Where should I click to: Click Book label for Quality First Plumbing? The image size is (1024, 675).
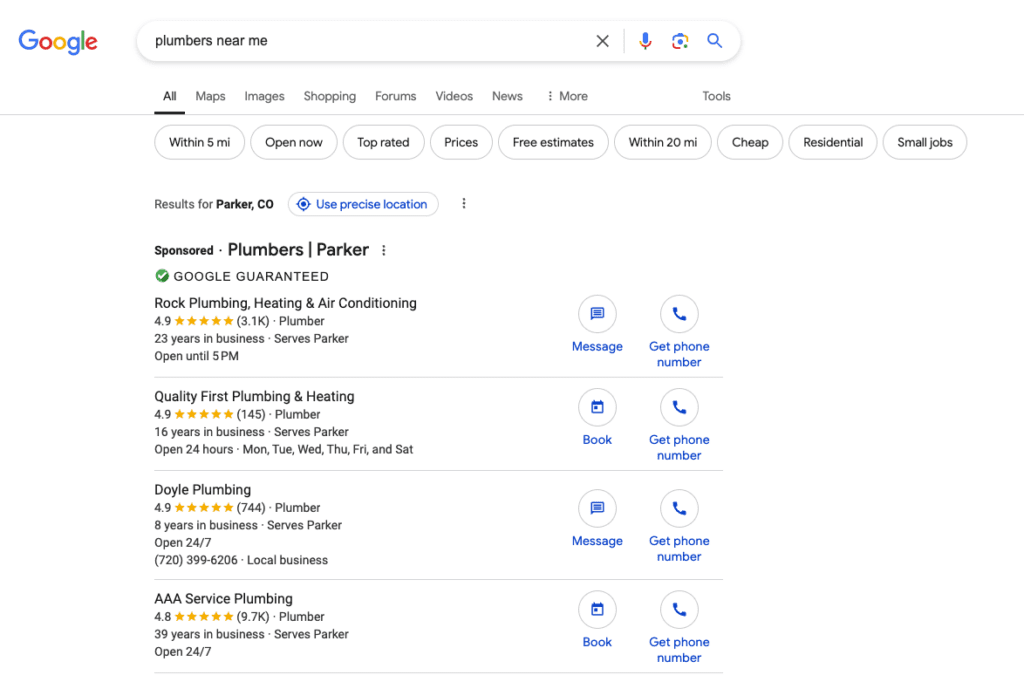tap(597, 440)
